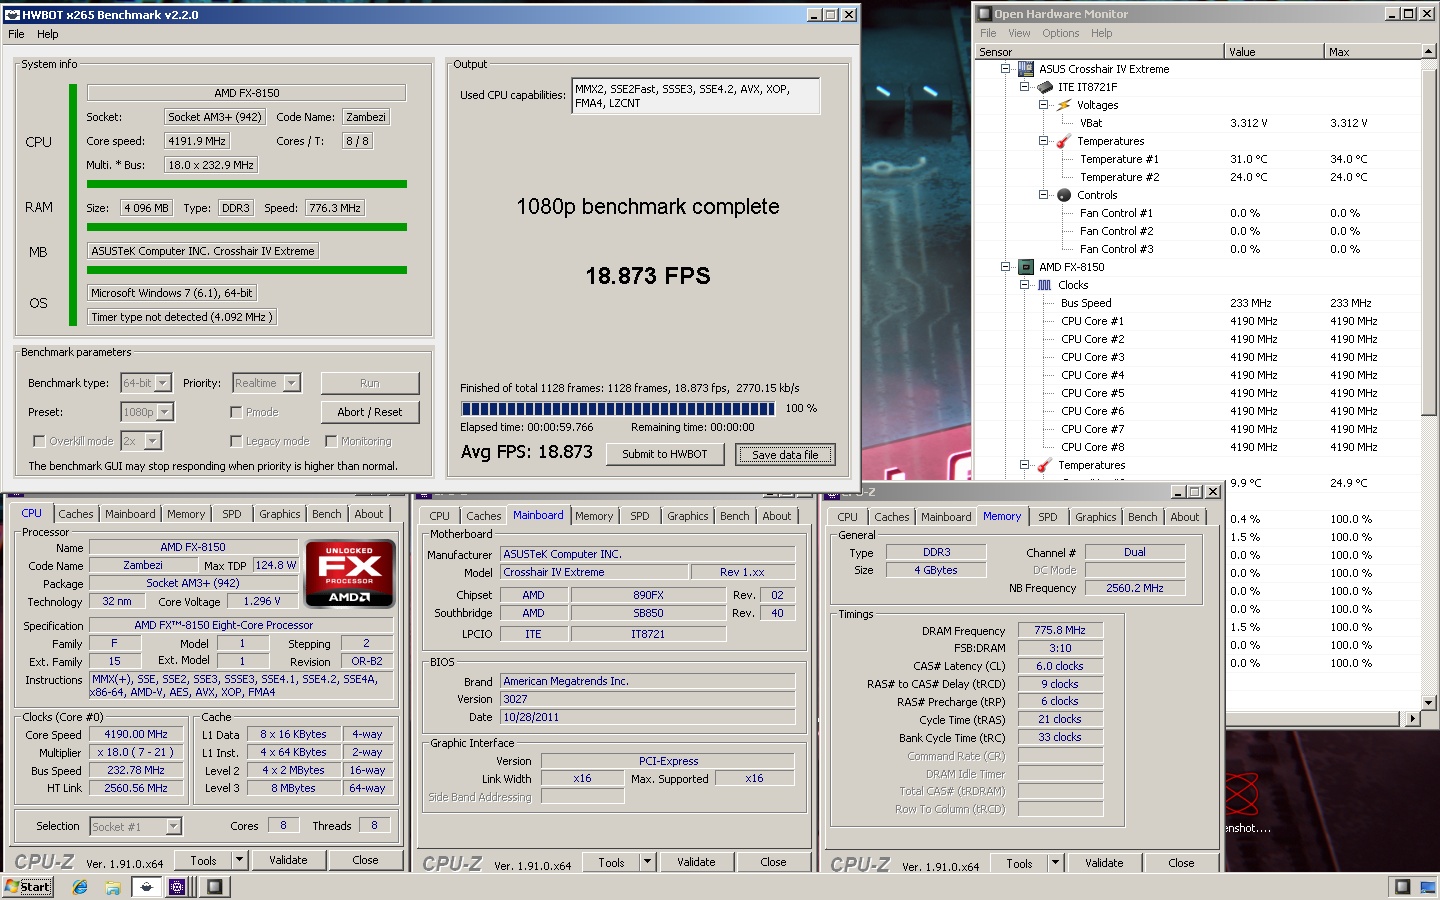Toggle the Legacy mode checkbox
This screenshot has width=1440, height=900.
pyautogui.click(x=236, y=441)
